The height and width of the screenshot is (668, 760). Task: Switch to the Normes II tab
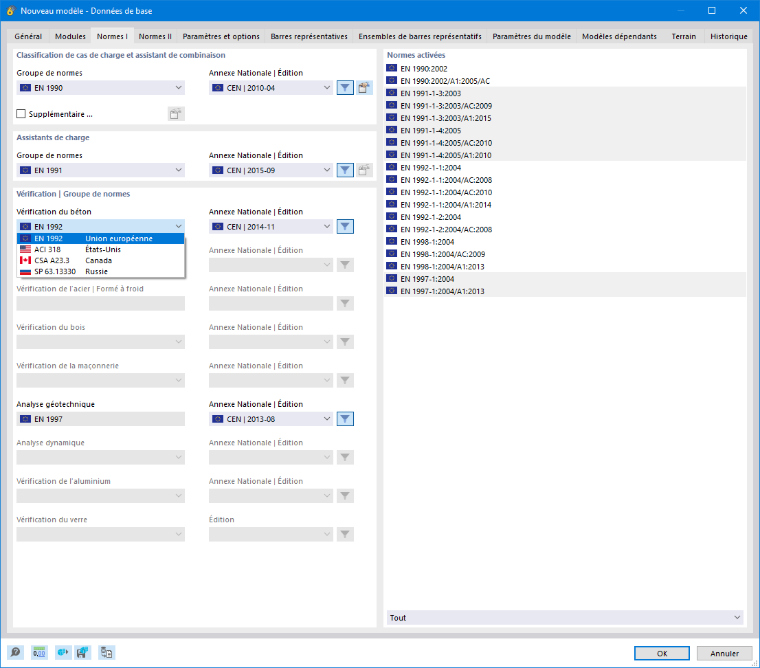155,36
